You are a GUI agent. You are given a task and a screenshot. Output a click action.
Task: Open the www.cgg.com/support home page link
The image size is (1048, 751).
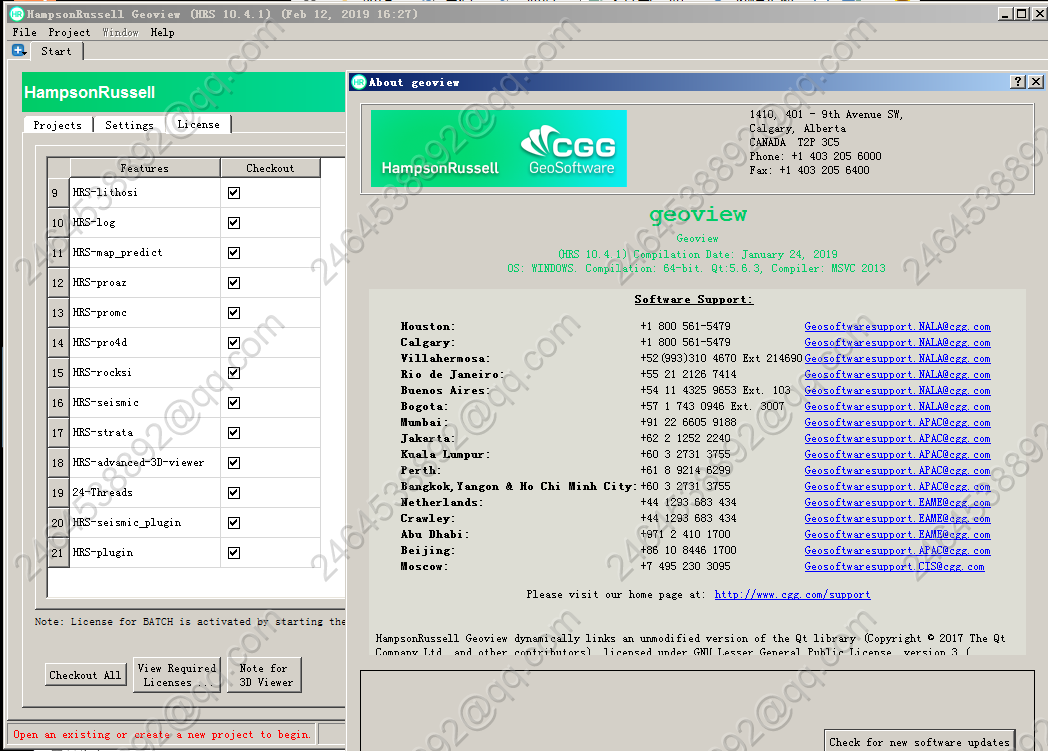(x=792, y=595)
